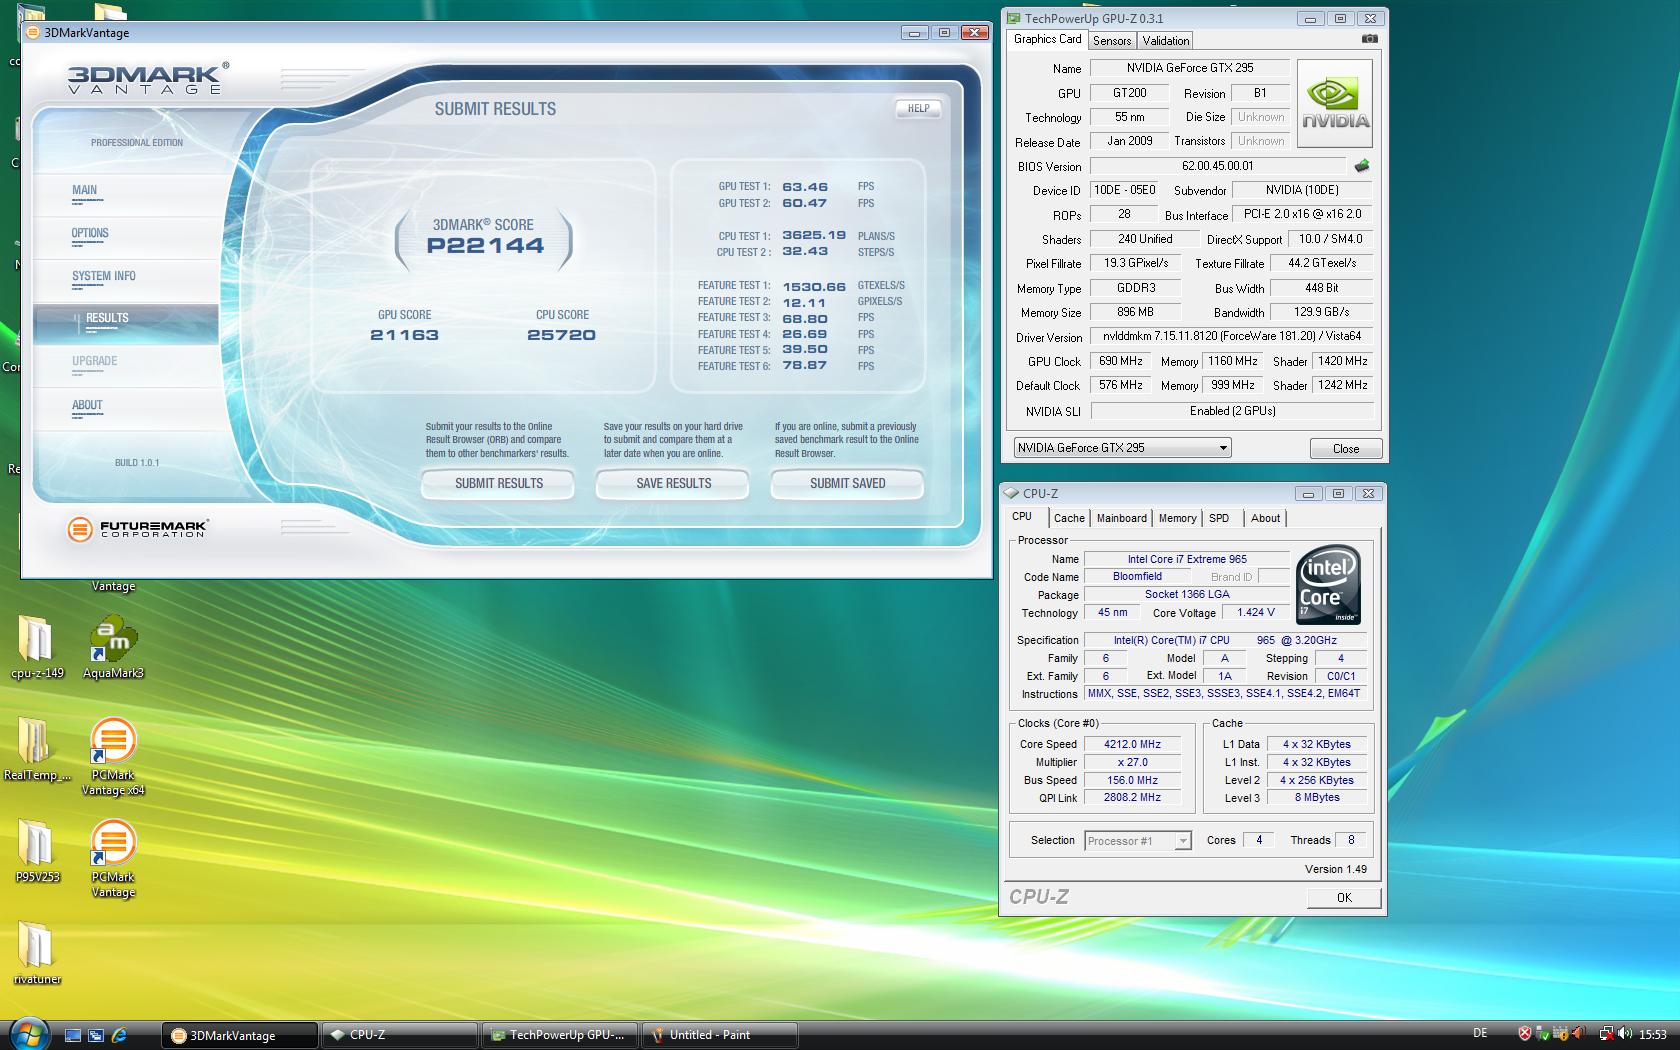This screenshot has height=1050, width=1680.
Task: Click GPU-Z screenshot camera icon
Action: [1369, 39]
